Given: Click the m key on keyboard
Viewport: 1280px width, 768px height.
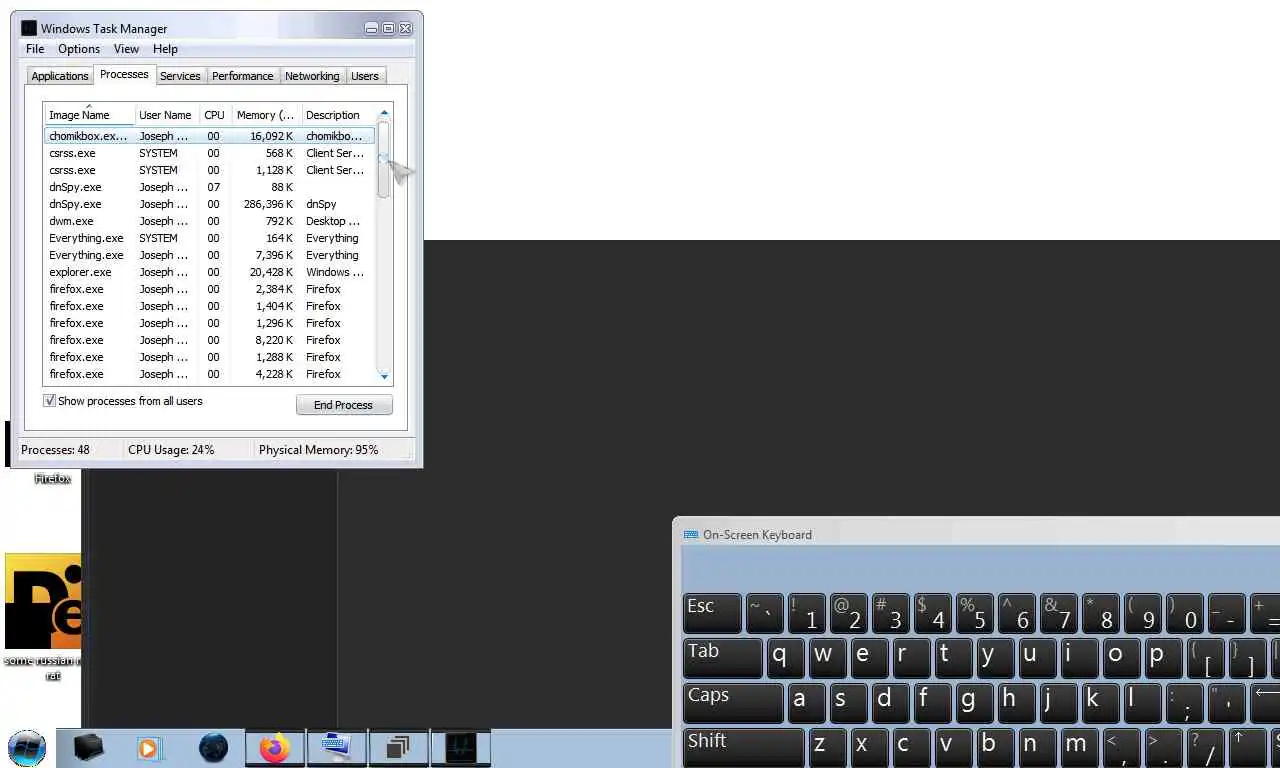Looking at the screenshot, I should [x=1078, y=748].
